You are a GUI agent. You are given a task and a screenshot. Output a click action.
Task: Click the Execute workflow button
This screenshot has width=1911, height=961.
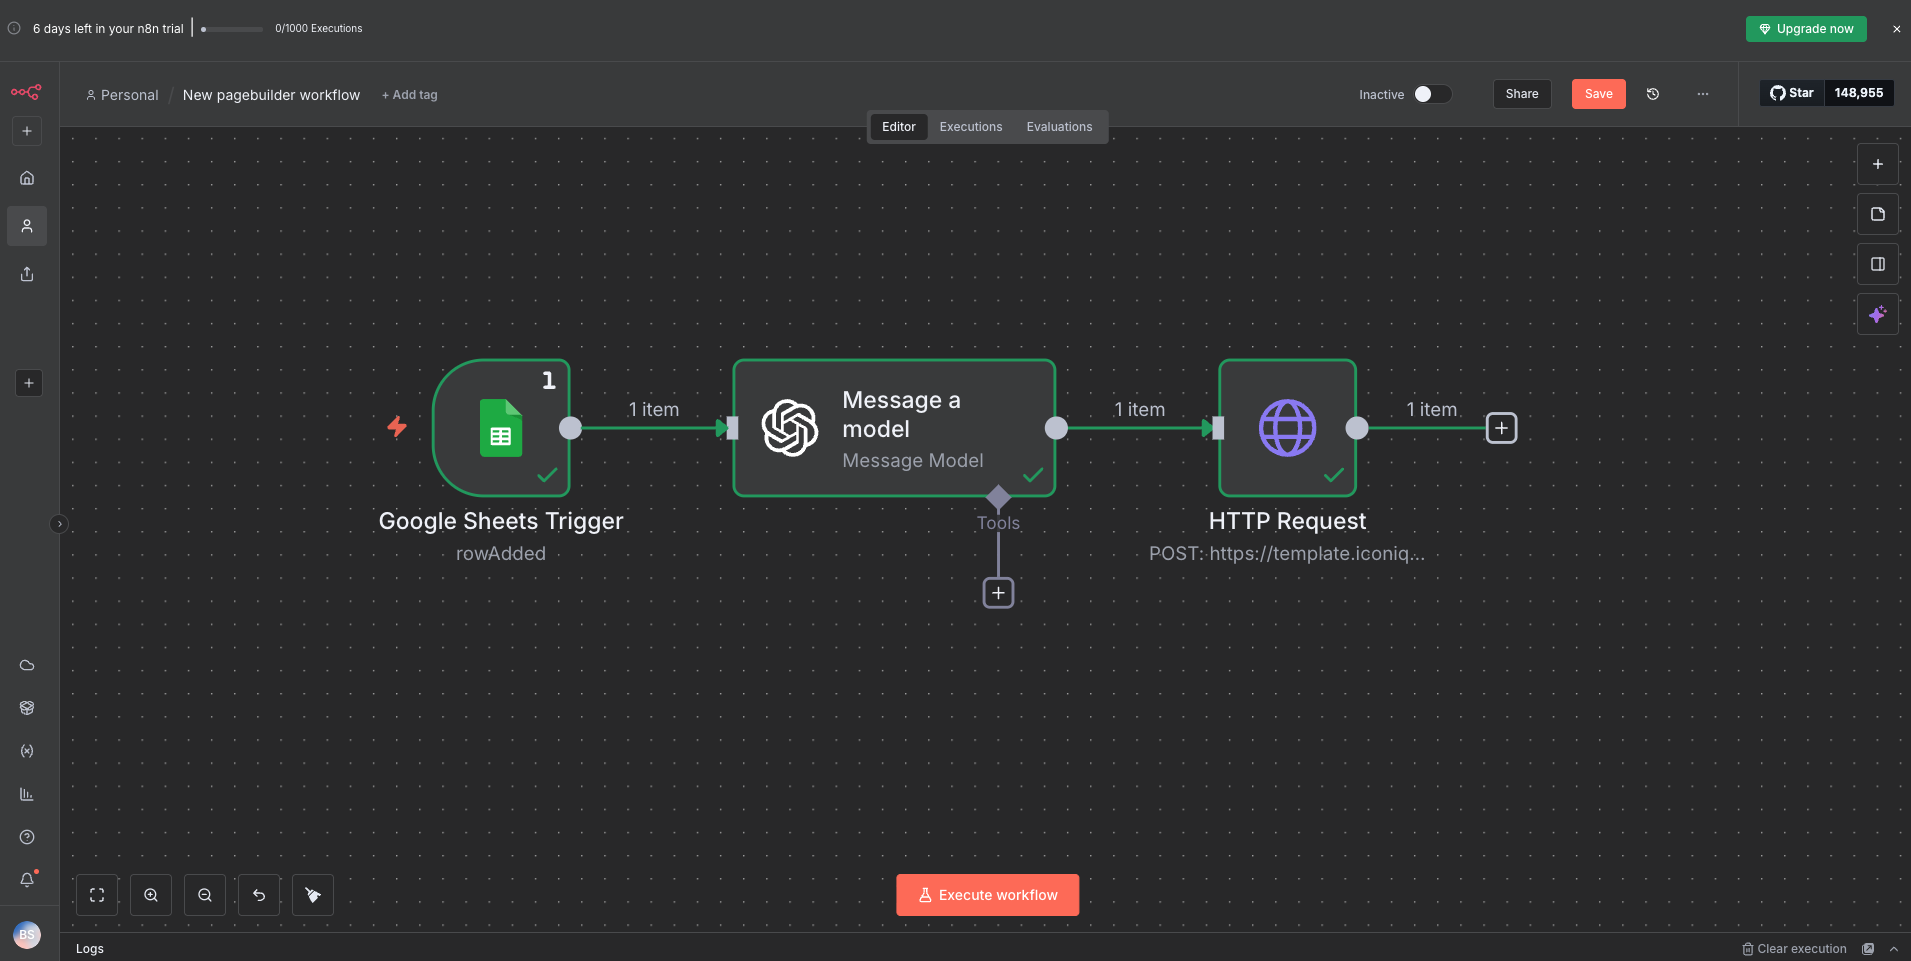coord(987,895)
